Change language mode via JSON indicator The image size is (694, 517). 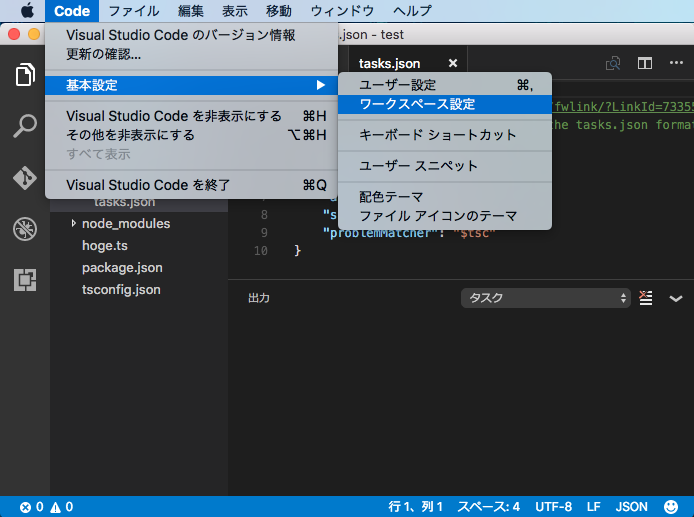point(631,507)
